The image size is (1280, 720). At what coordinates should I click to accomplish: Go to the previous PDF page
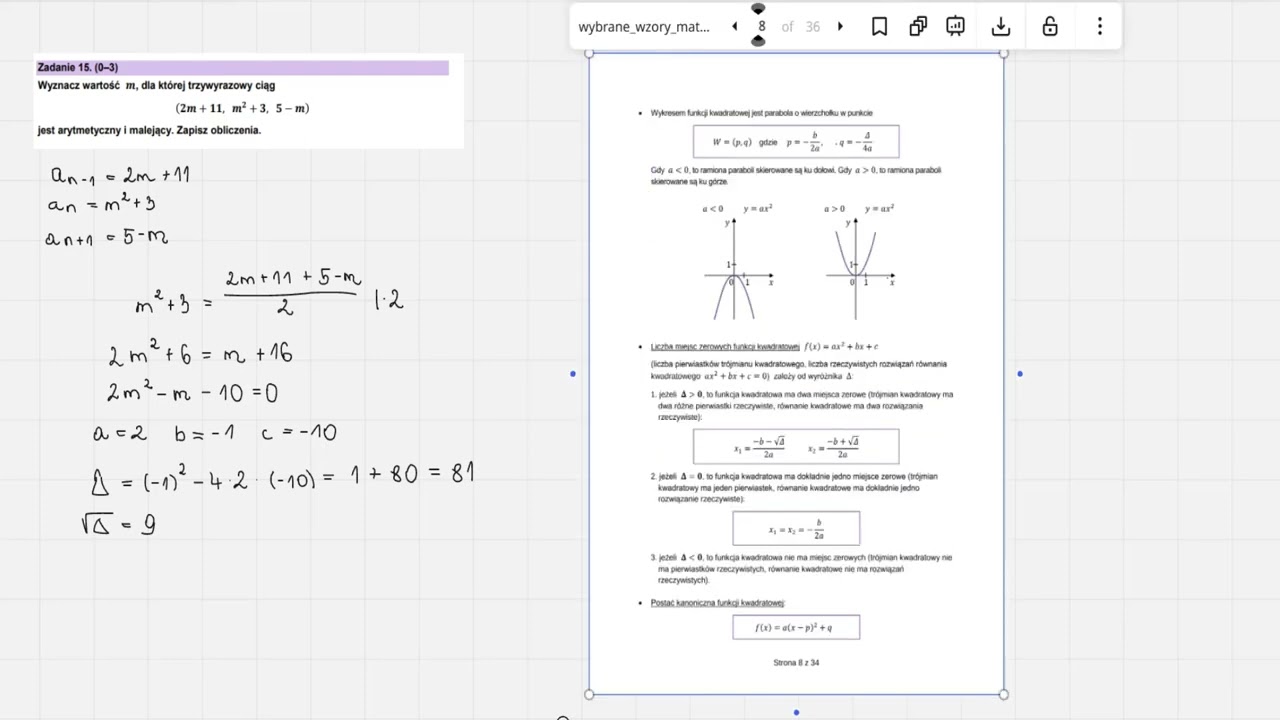[x=735, y=27]
